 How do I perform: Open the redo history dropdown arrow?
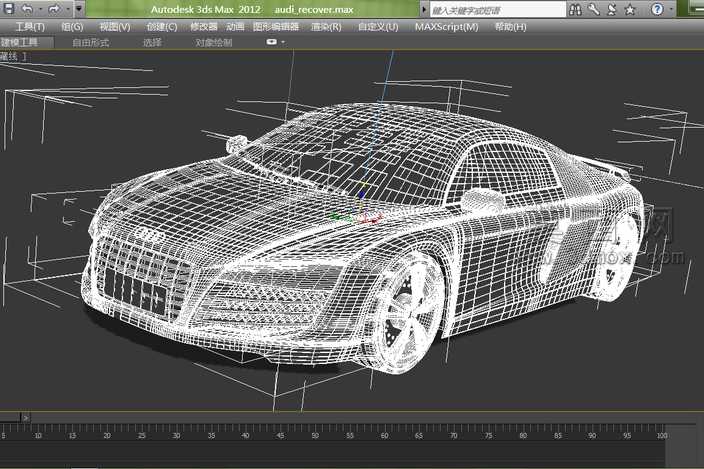(68, 9)
